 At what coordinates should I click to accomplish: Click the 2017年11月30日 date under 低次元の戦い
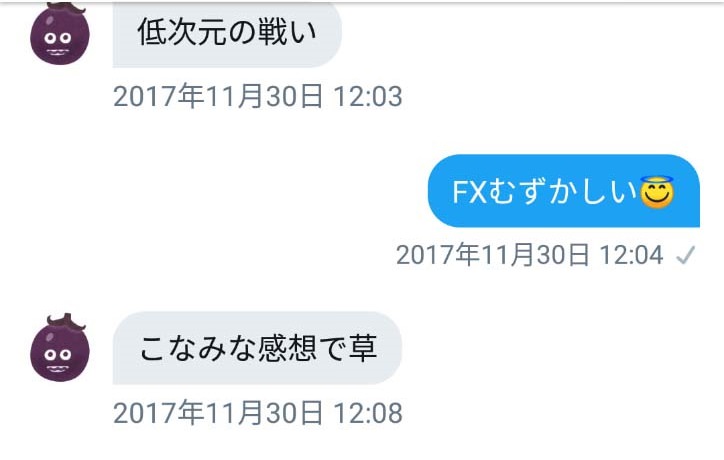tap(218, 97)
